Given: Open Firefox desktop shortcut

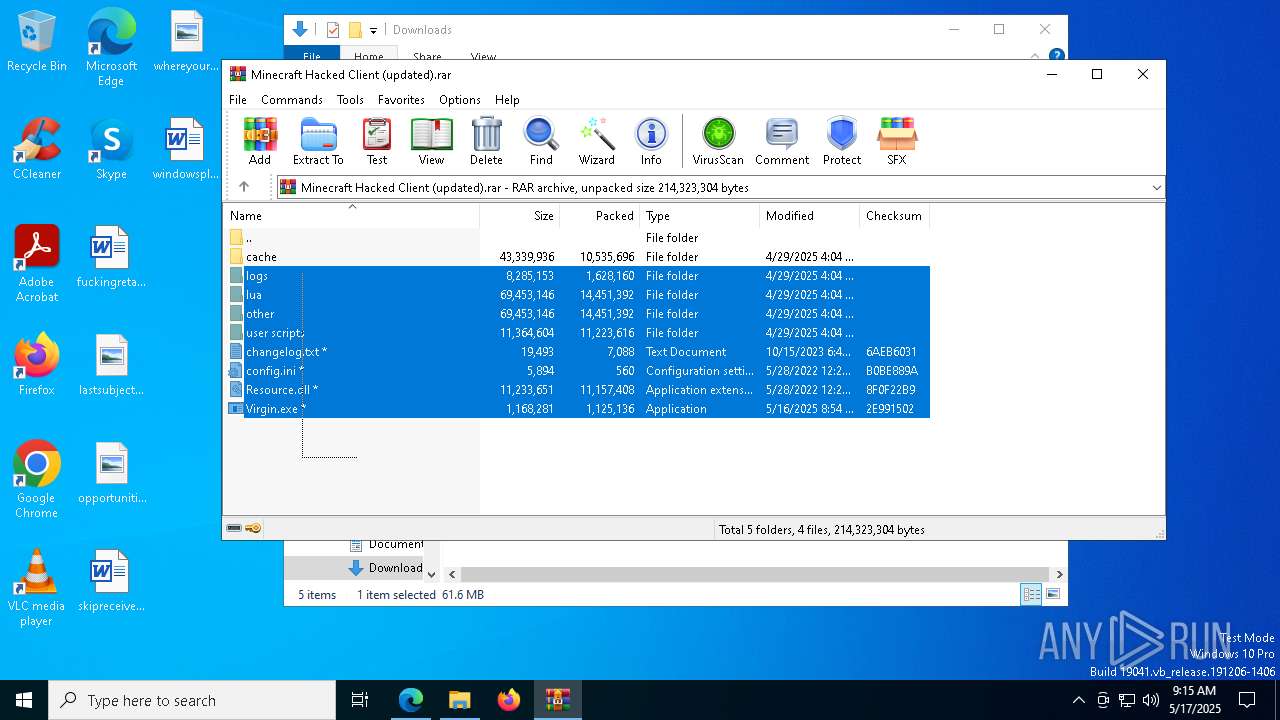Looking at the screenshot, I should (37, 365).
